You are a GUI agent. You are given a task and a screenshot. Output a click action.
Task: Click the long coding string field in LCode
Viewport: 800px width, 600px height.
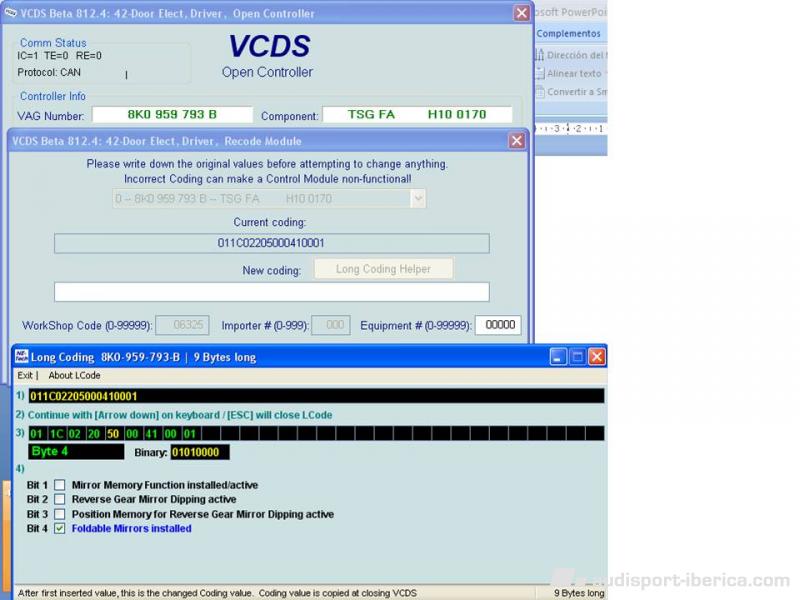(316, 396)
